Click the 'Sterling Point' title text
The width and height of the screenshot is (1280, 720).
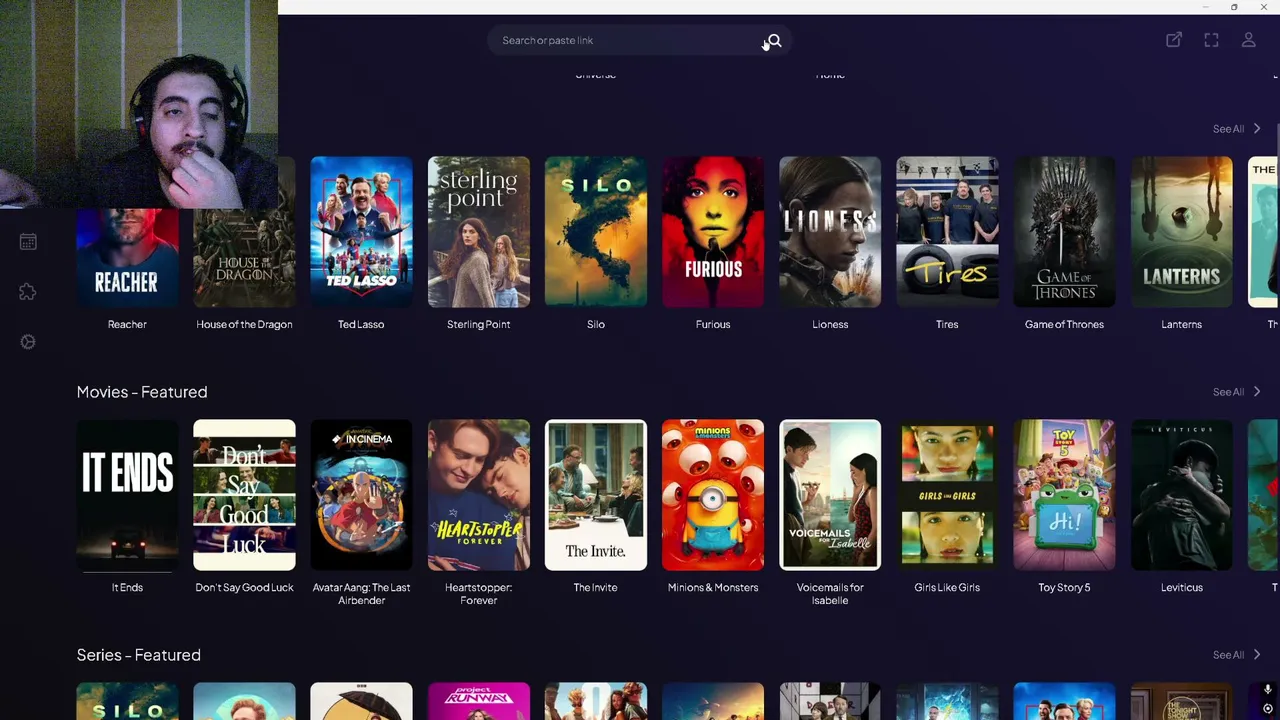coord(478,324)
